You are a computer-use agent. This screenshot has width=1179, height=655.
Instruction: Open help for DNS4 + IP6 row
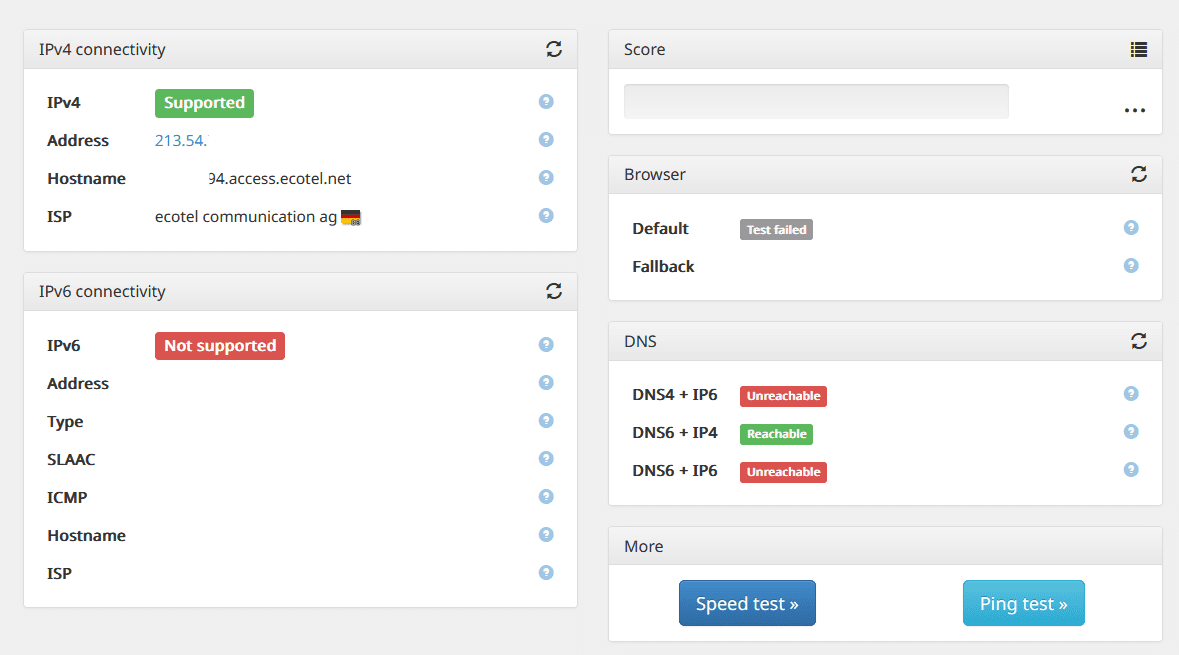(x=1131, y=394)
